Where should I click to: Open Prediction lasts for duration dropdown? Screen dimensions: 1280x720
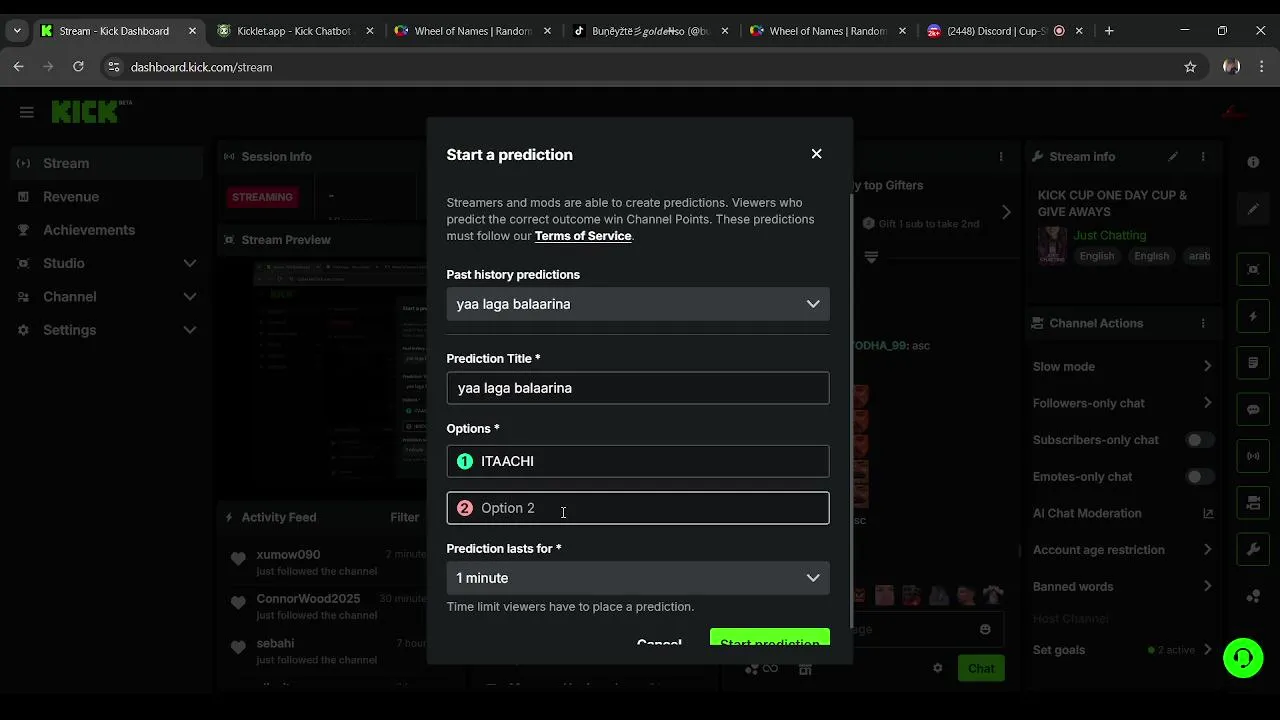pyautogui.click(x=638, y=578)
